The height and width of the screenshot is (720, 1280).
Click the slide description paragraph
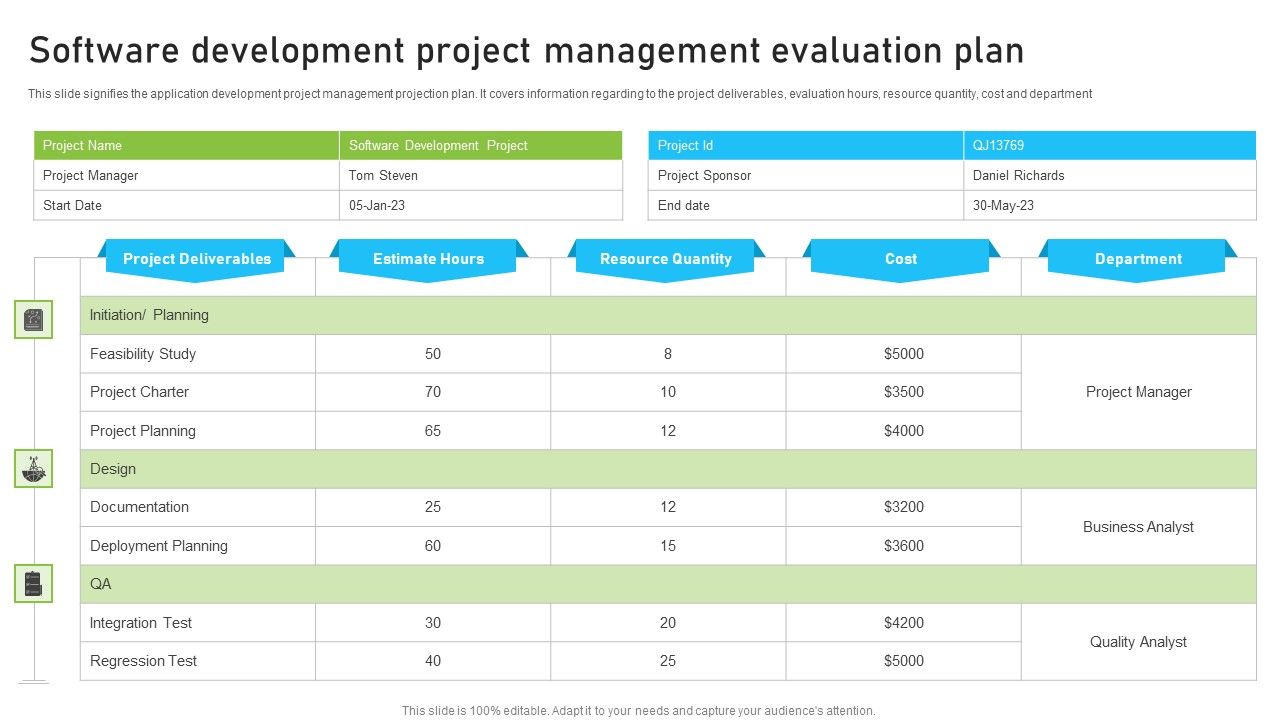[560, 94]
